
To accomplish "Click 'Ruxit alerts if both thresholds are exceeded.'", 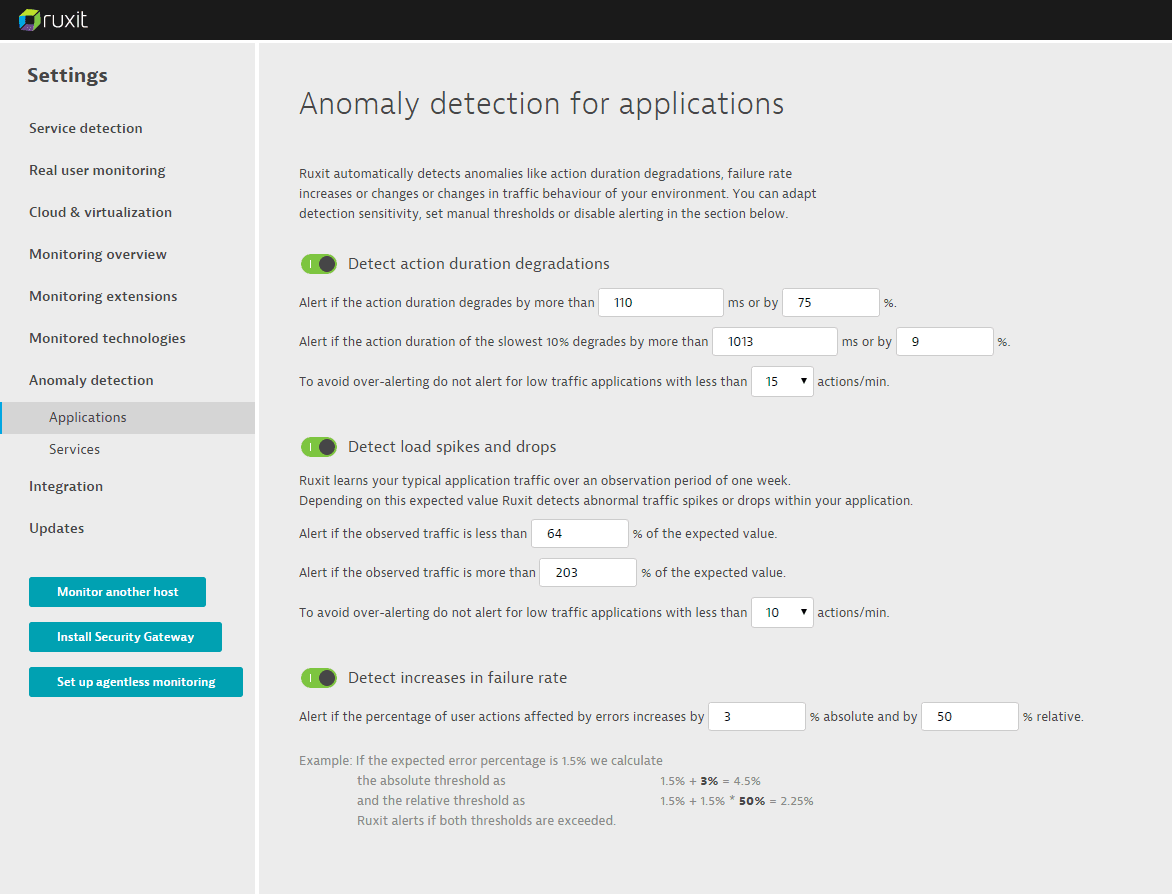I will (x=486, y=821).
